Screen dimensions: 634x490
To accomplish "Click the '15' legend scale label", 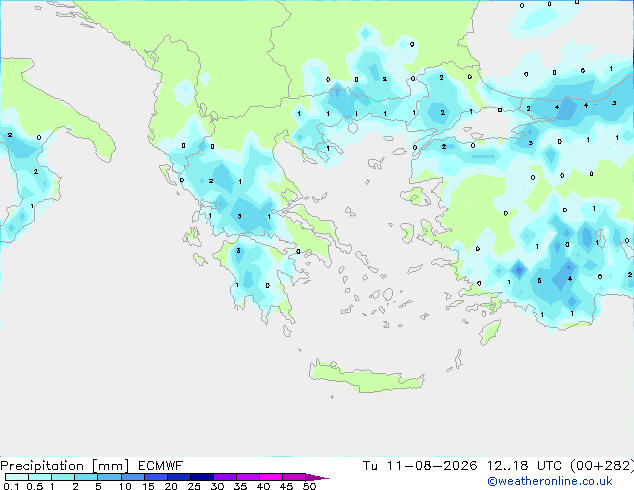I will [x=148, y=486].
